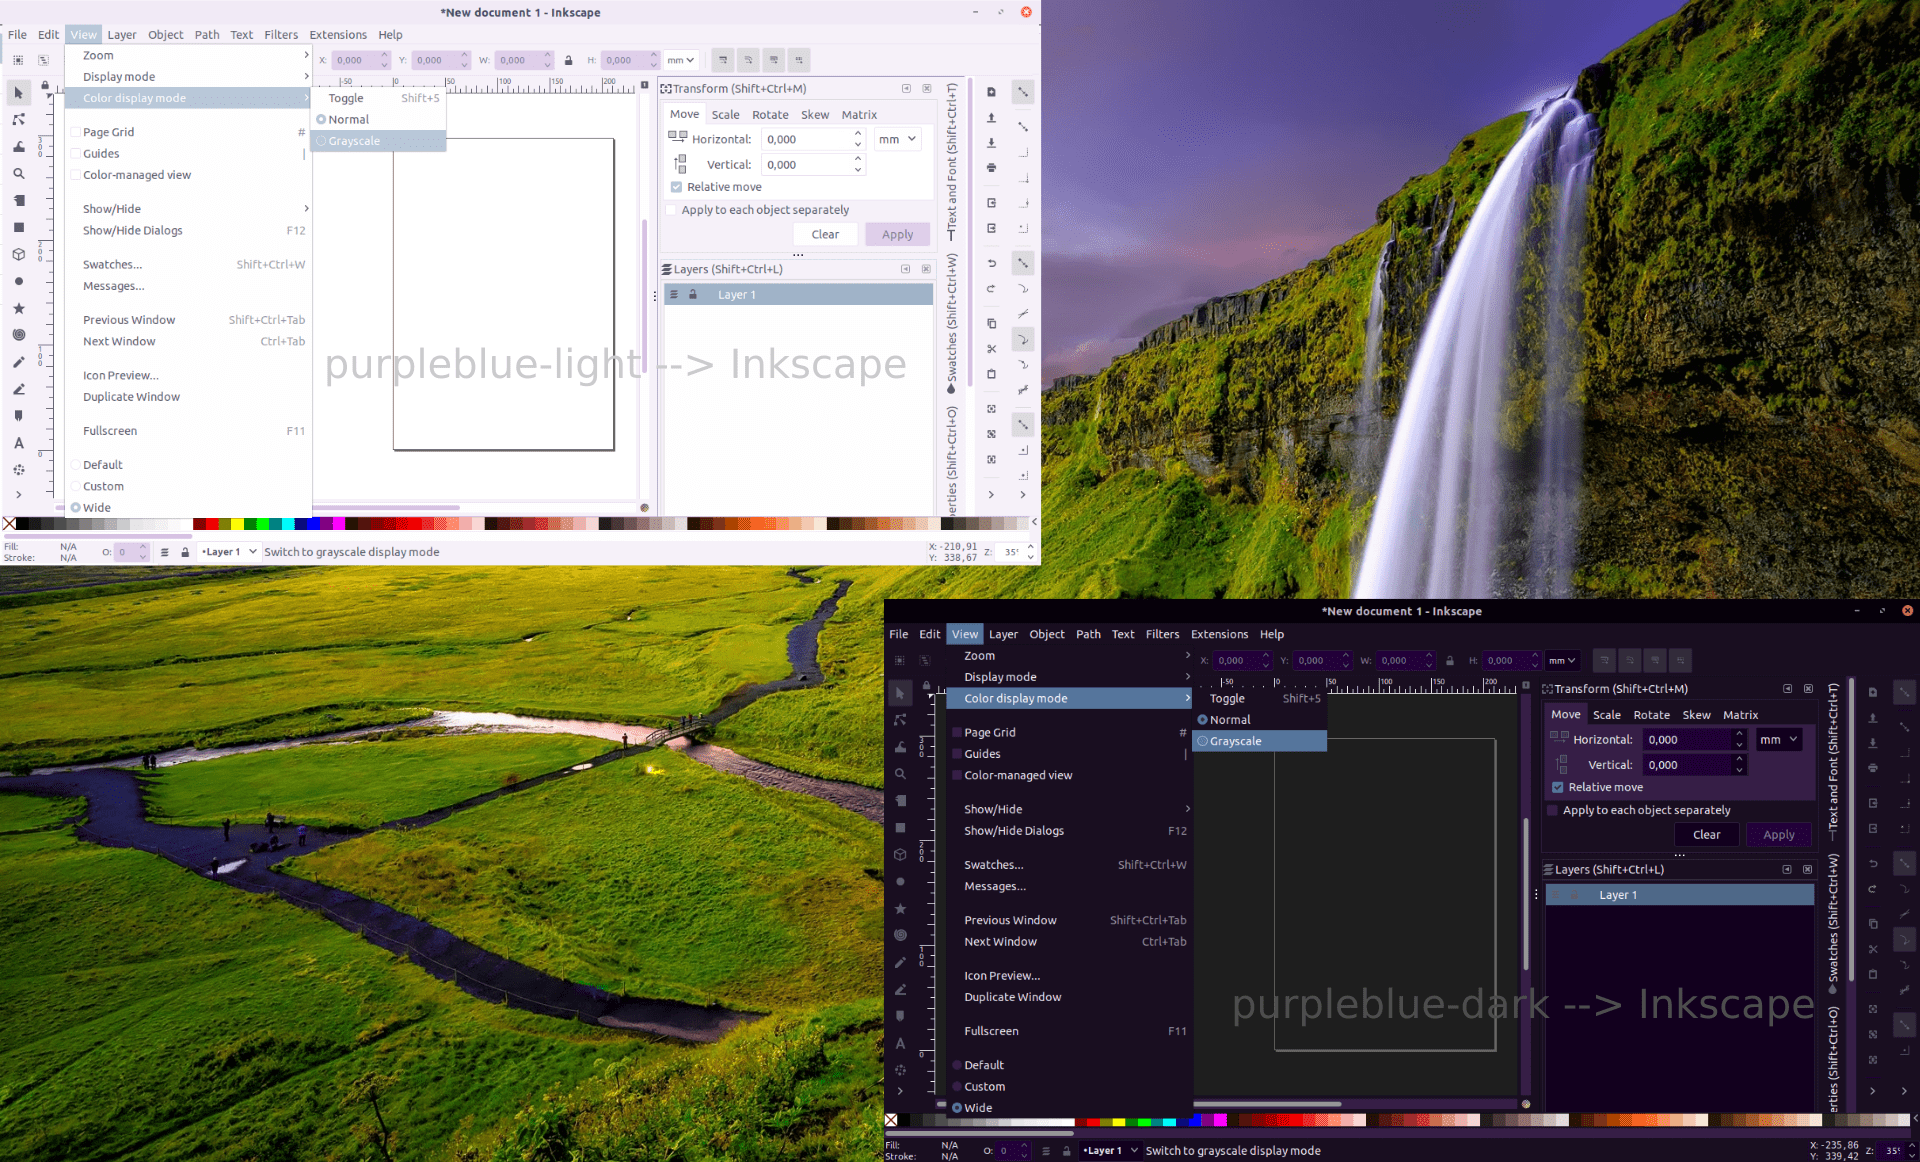Open Layer 1 dropdown in light status bar
Viewport: 1920px width, 1162px height.
pos(229,552)
